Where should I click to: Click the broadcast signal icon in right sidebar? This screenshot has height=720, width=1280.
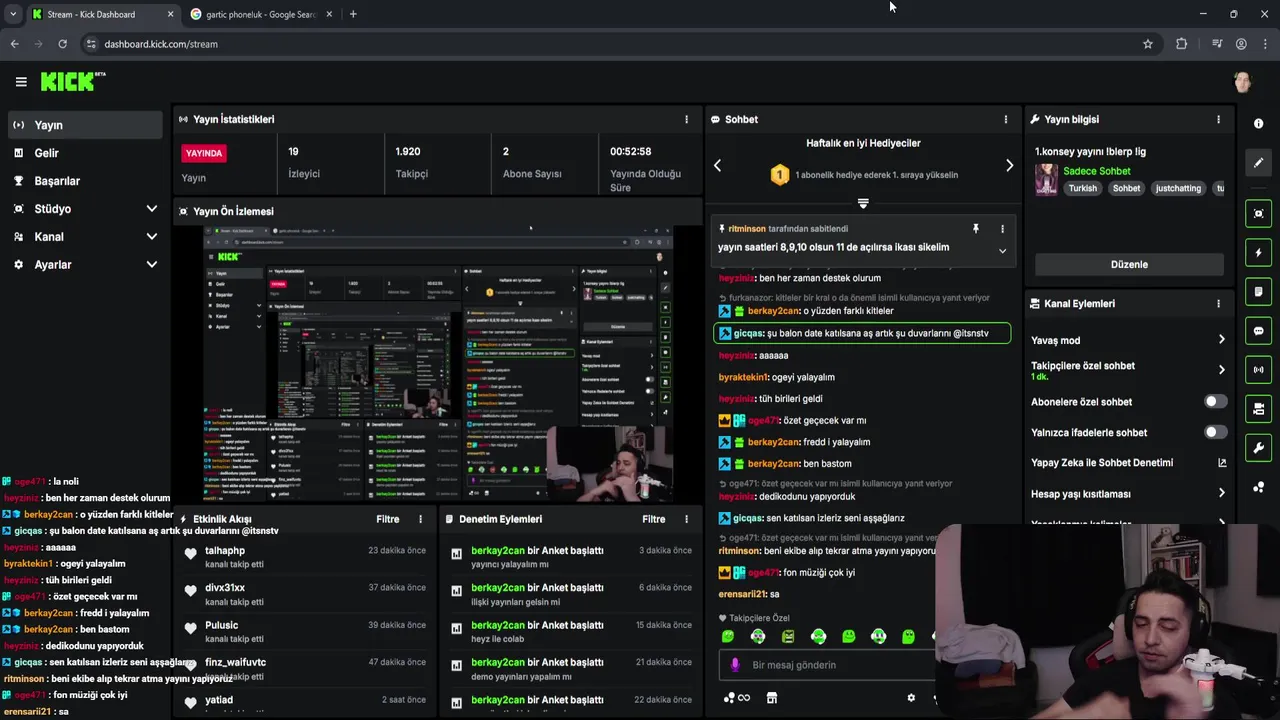[1258, 370]
